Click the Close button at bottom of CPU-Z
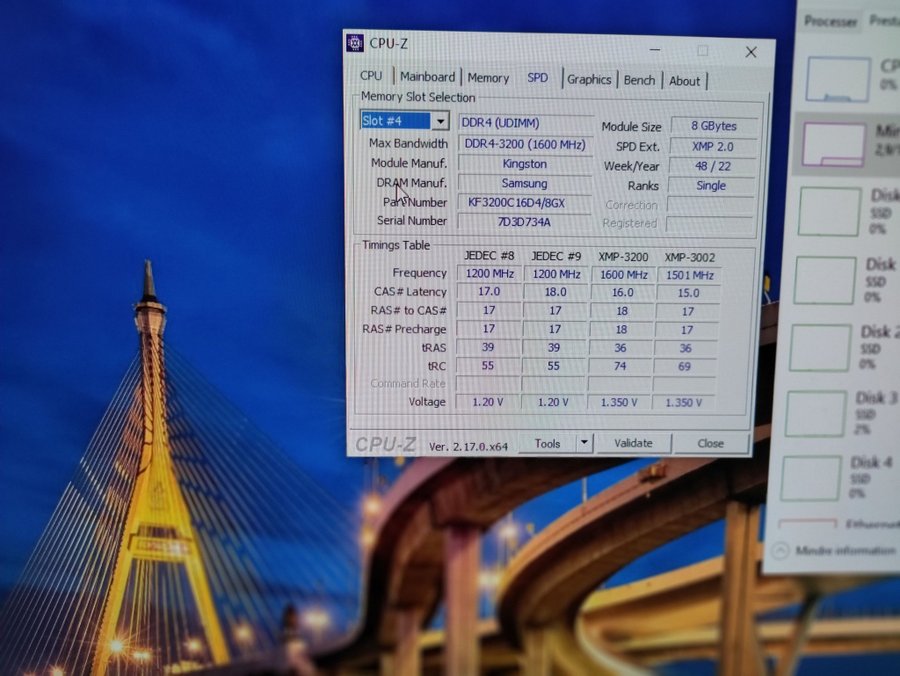 pyautogui.click(x=711, y=443)
